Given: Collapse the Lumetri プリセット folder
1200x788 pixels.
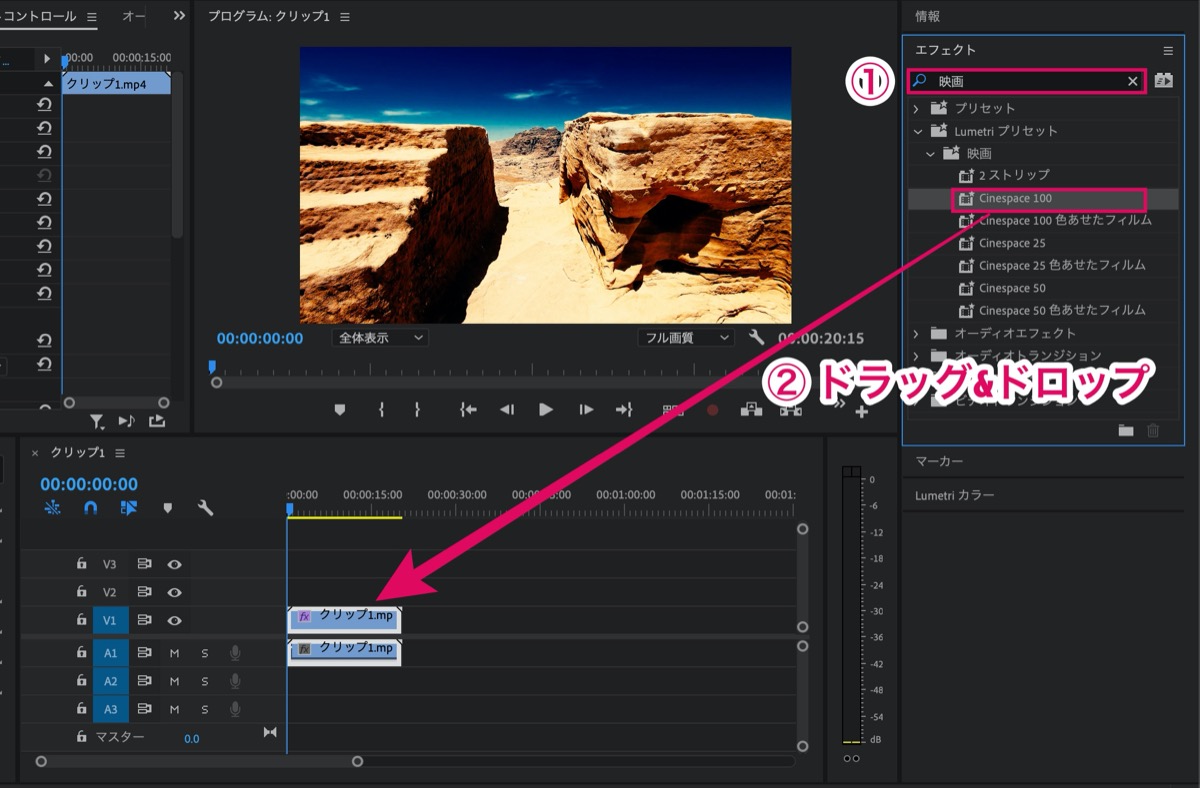Looking at the screenshot, I should [917, 131].
